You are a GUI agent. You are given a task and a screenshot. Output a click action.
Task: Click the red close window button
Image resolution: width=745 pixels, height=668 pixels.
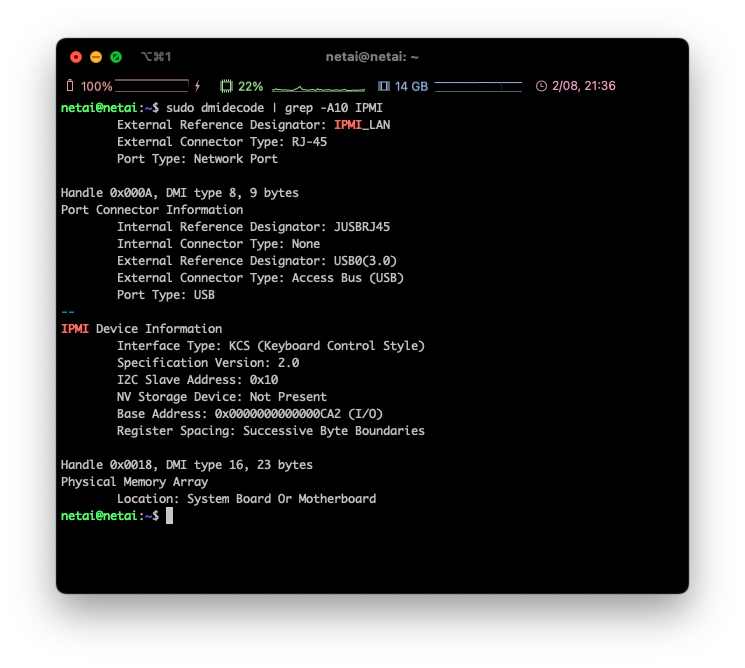[x=76, y=57]
